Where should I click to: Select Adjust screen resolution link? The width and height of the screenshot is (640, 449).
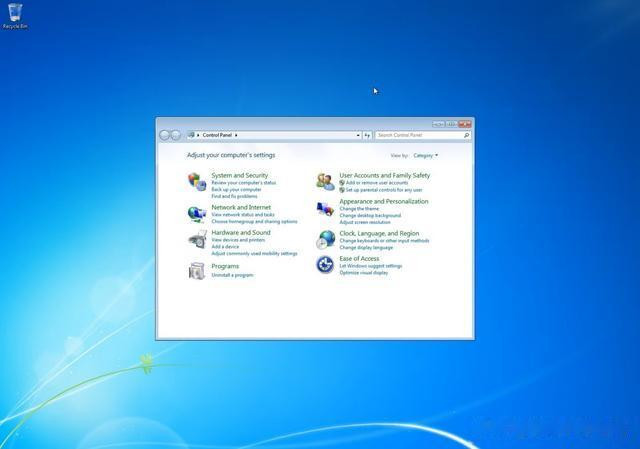pos(365,222)
